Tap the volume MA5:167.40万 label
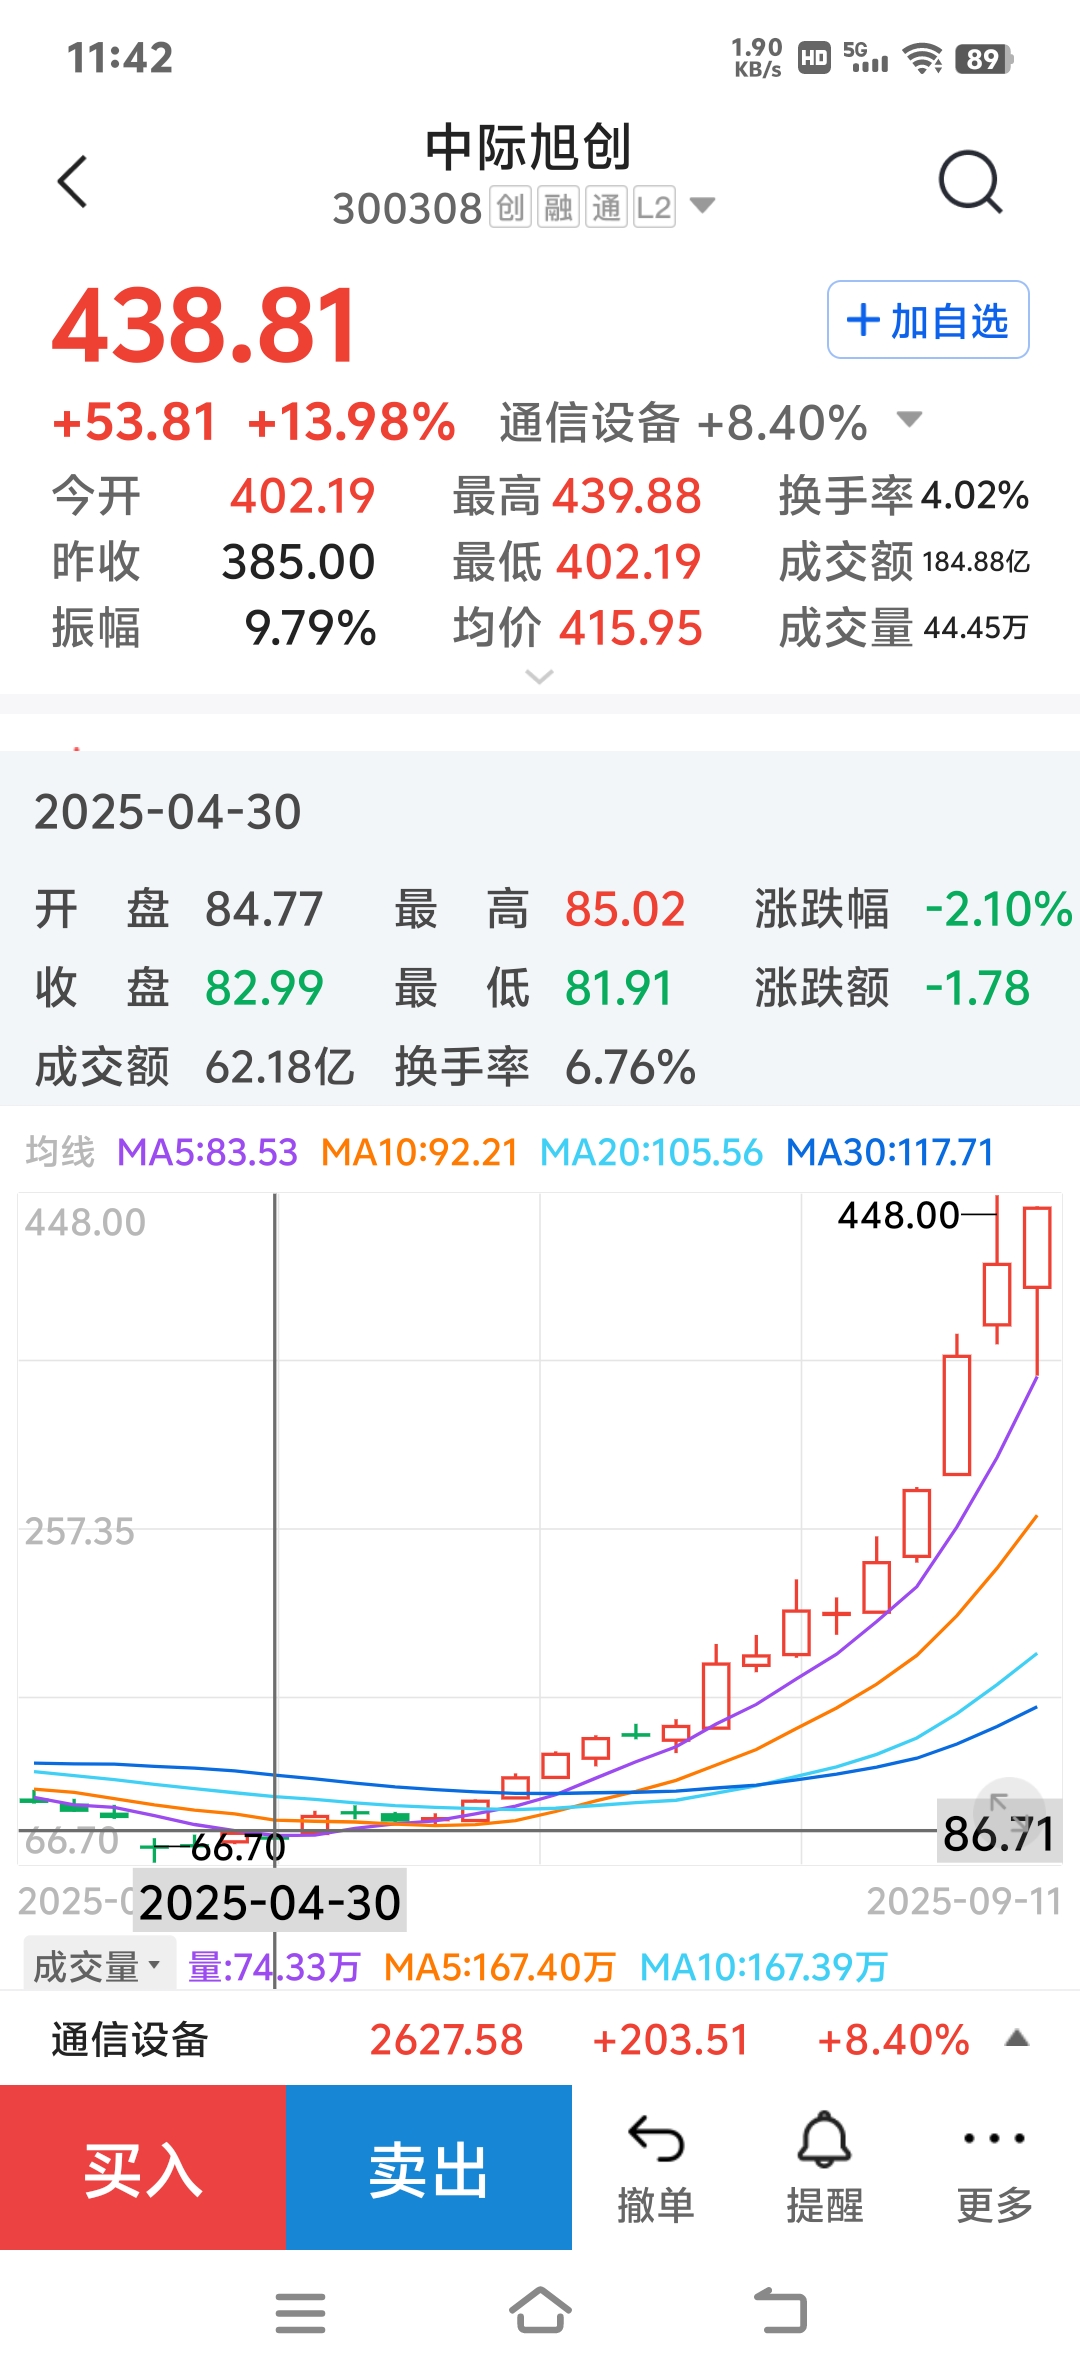The height and width of the screenshot is (2376, 1080). click(500, 1967)
